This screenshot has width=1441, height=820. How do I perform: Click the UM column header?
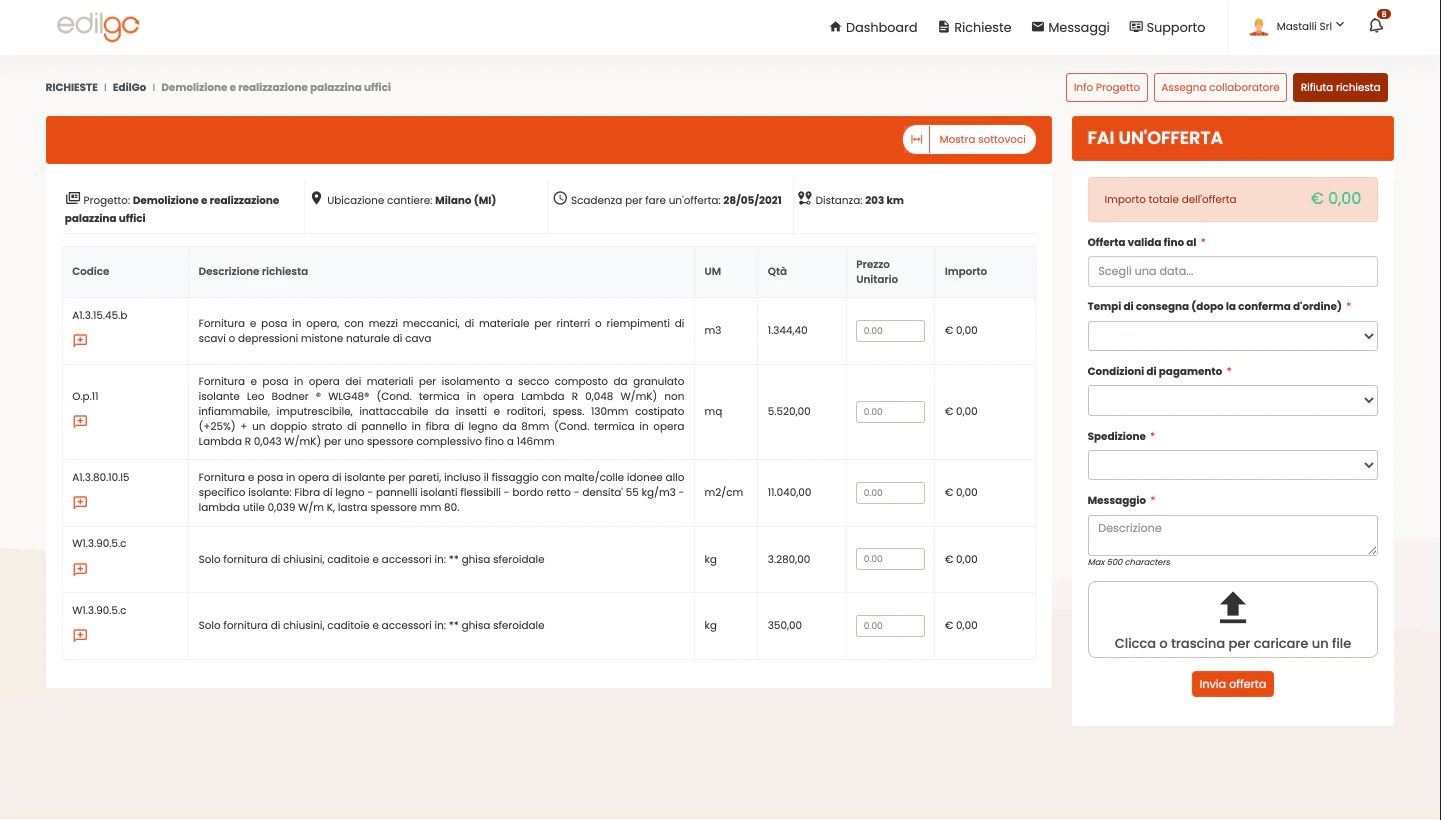tap(712, 271)
